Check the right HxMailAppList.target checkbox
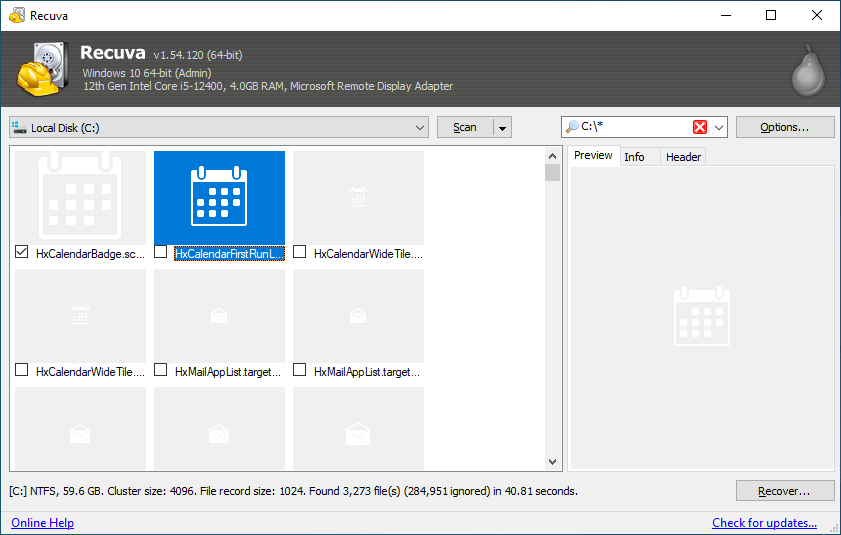Screen dimensions: 841x535 [299, 370]
